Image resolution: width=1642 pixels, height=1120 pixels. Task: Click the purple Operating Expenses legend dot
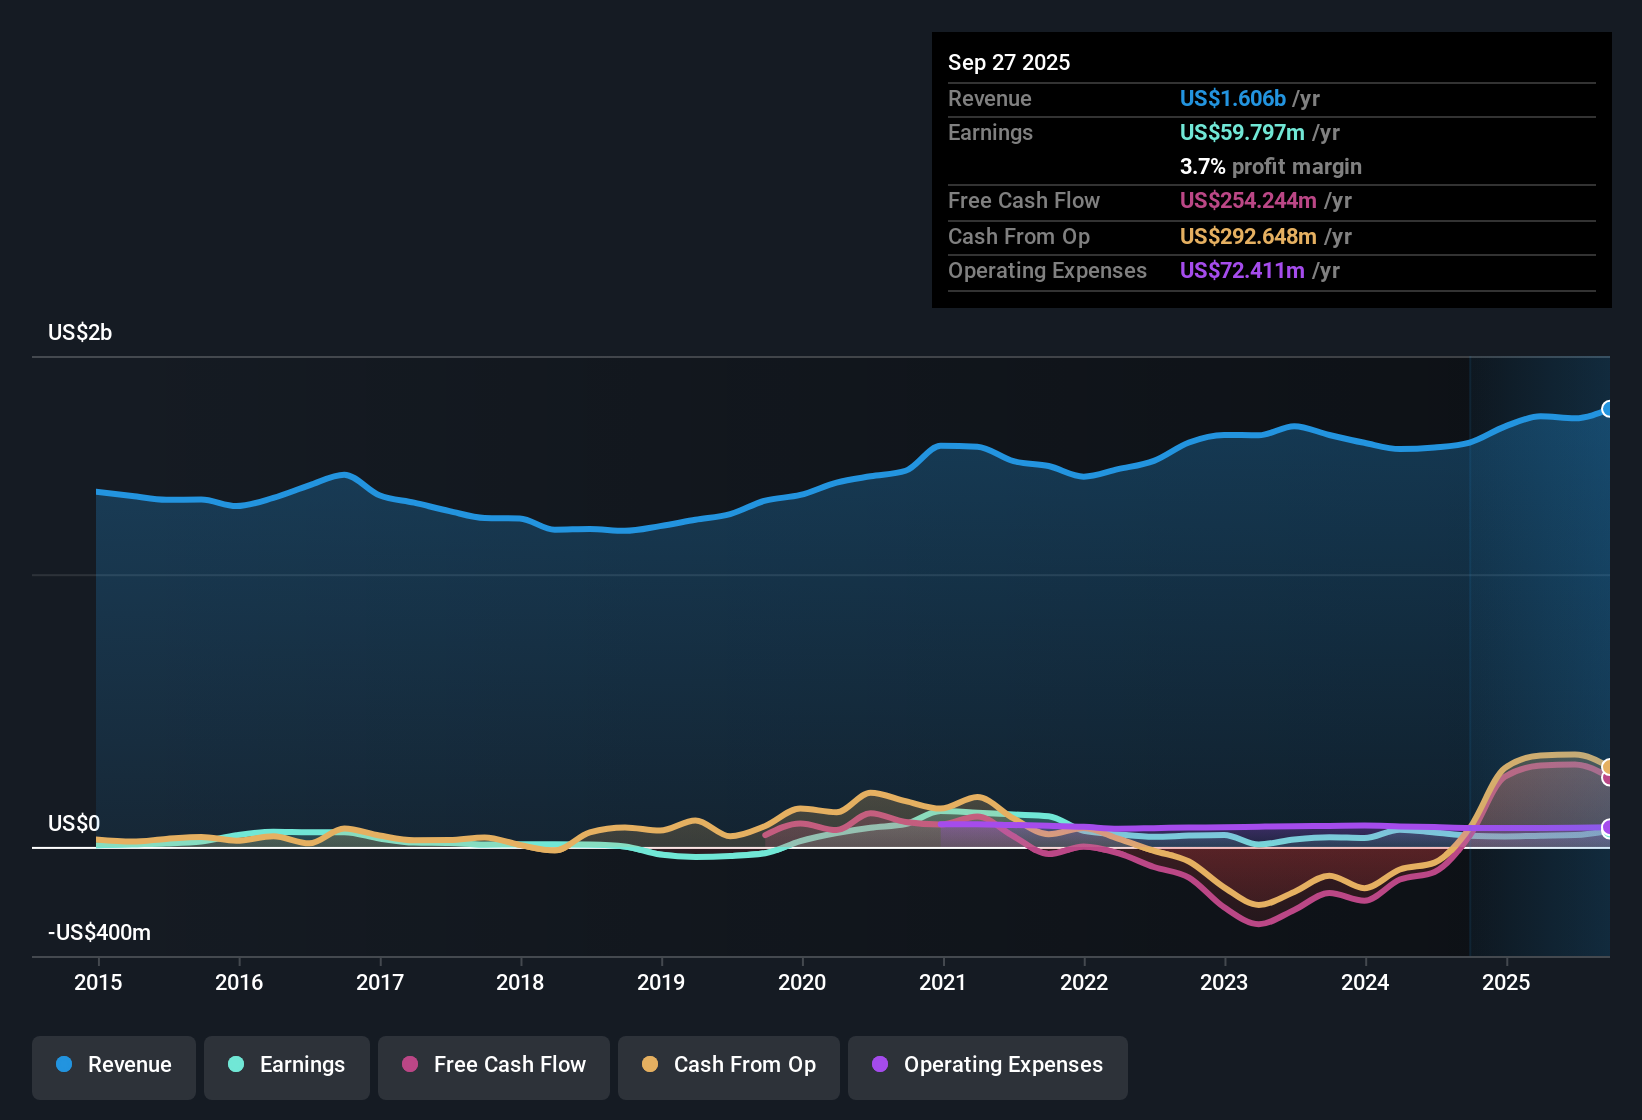(x=878, y=1065)
